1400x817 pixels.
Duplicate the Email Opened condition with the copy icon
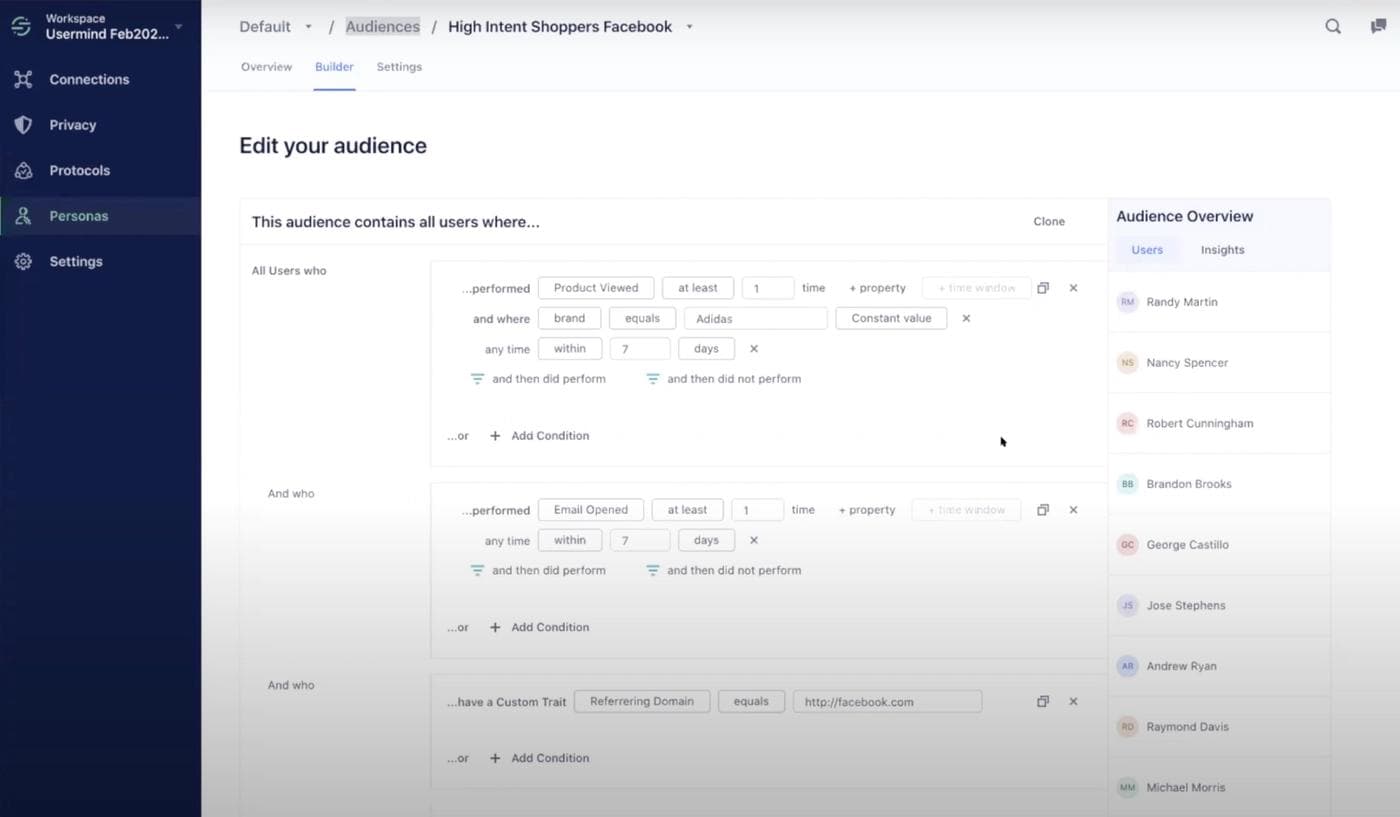pyautogui.click(x=1043, y=509)
